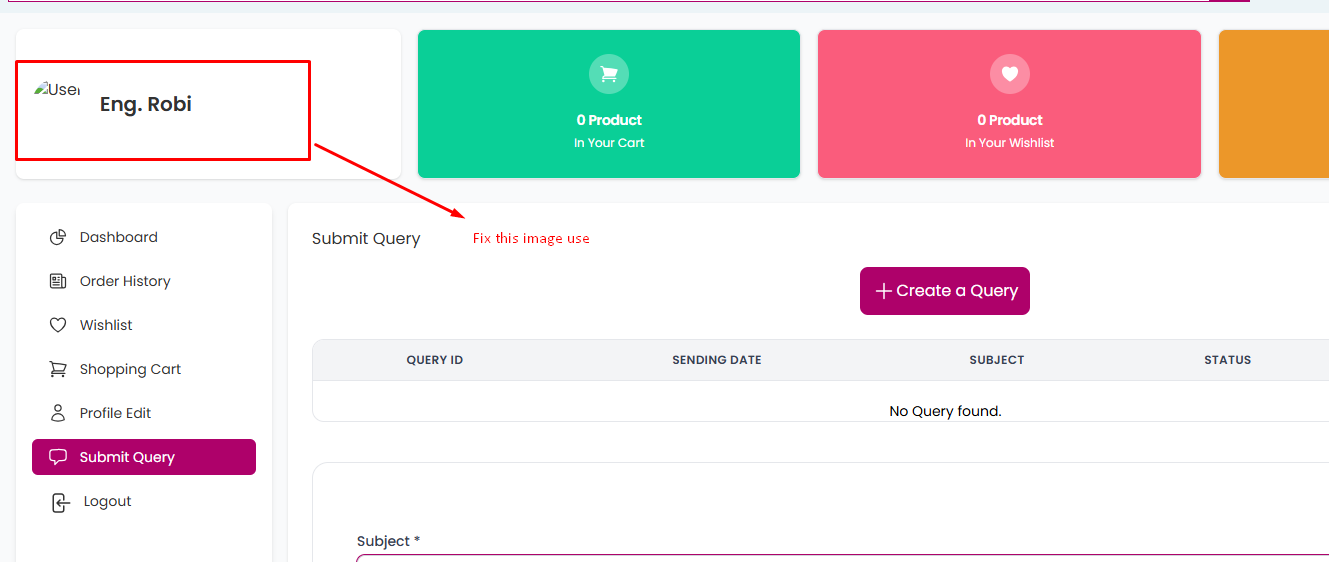Click the Profile Edit person icon

[58, 413]
